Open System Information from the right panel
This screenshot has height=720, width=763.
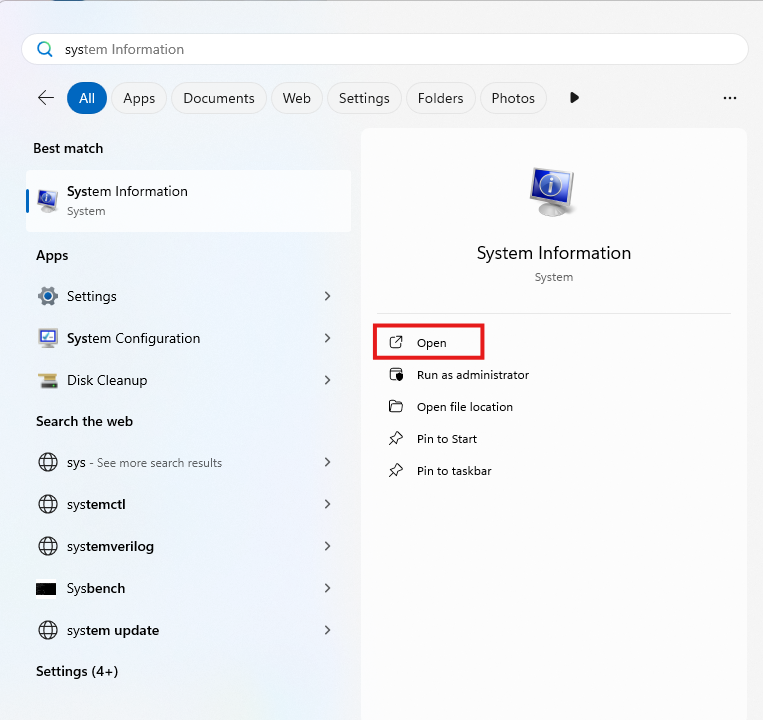tap(431, 343)
